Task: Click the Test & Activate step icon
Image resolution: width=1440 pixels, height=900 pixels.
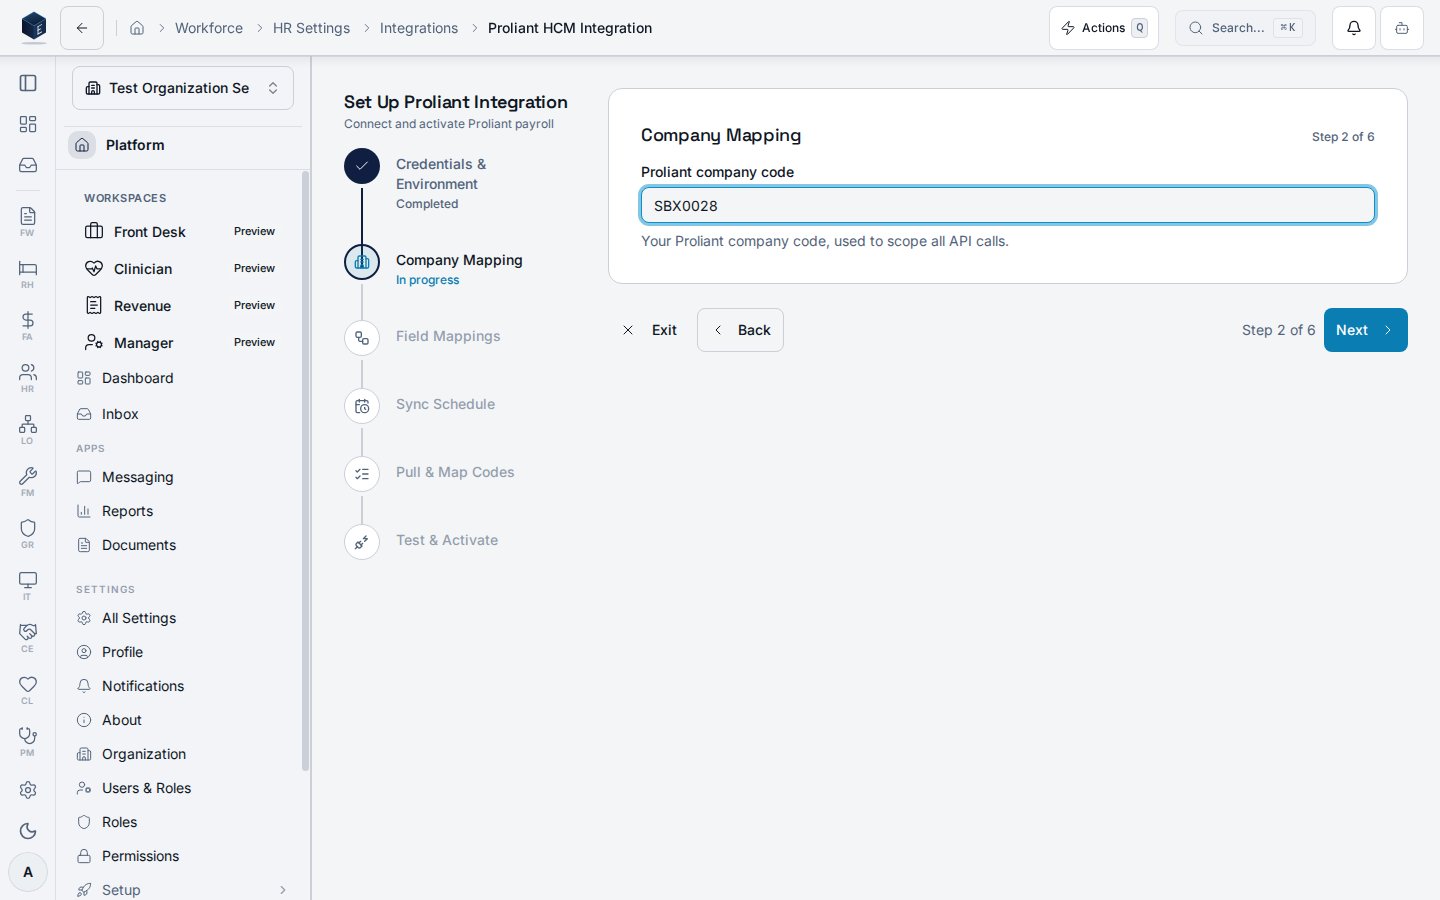Action: (362, 542)
